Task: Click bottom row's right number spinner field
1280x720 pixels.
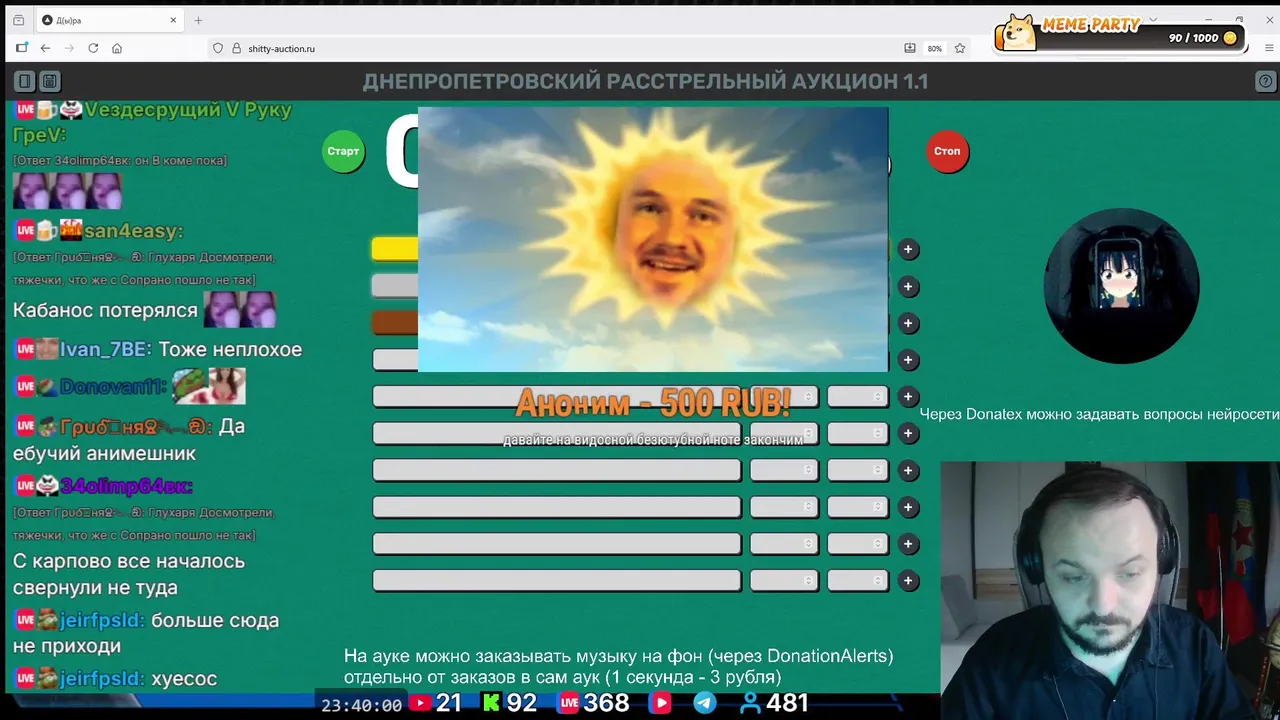Action: pos(857,580)
